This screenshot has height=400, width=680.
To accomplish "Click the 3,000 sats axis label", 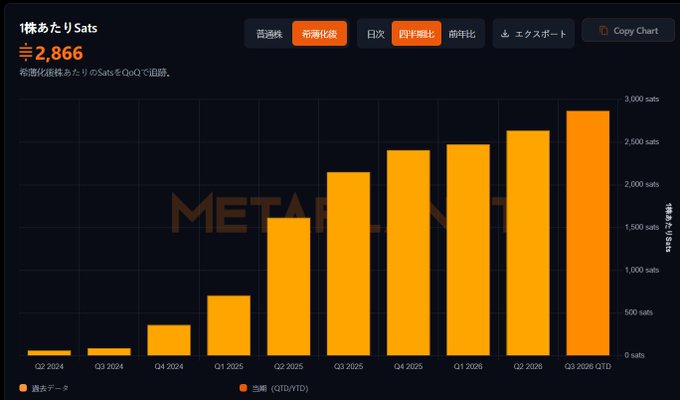I will point(641,99).
